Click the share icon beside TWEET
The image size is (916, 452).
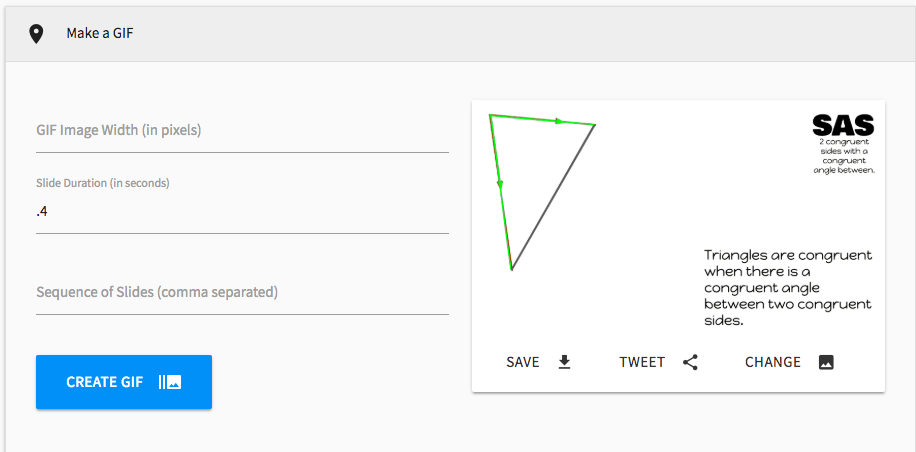click(690, 362)
